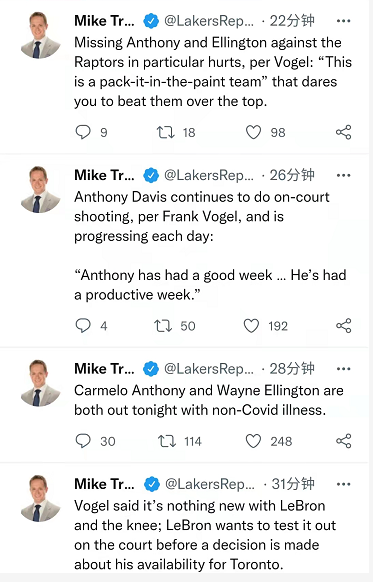Open the more options menu on the 22分钟 tweet
Screen dimensions: 373x582
[x=343, y=21]
